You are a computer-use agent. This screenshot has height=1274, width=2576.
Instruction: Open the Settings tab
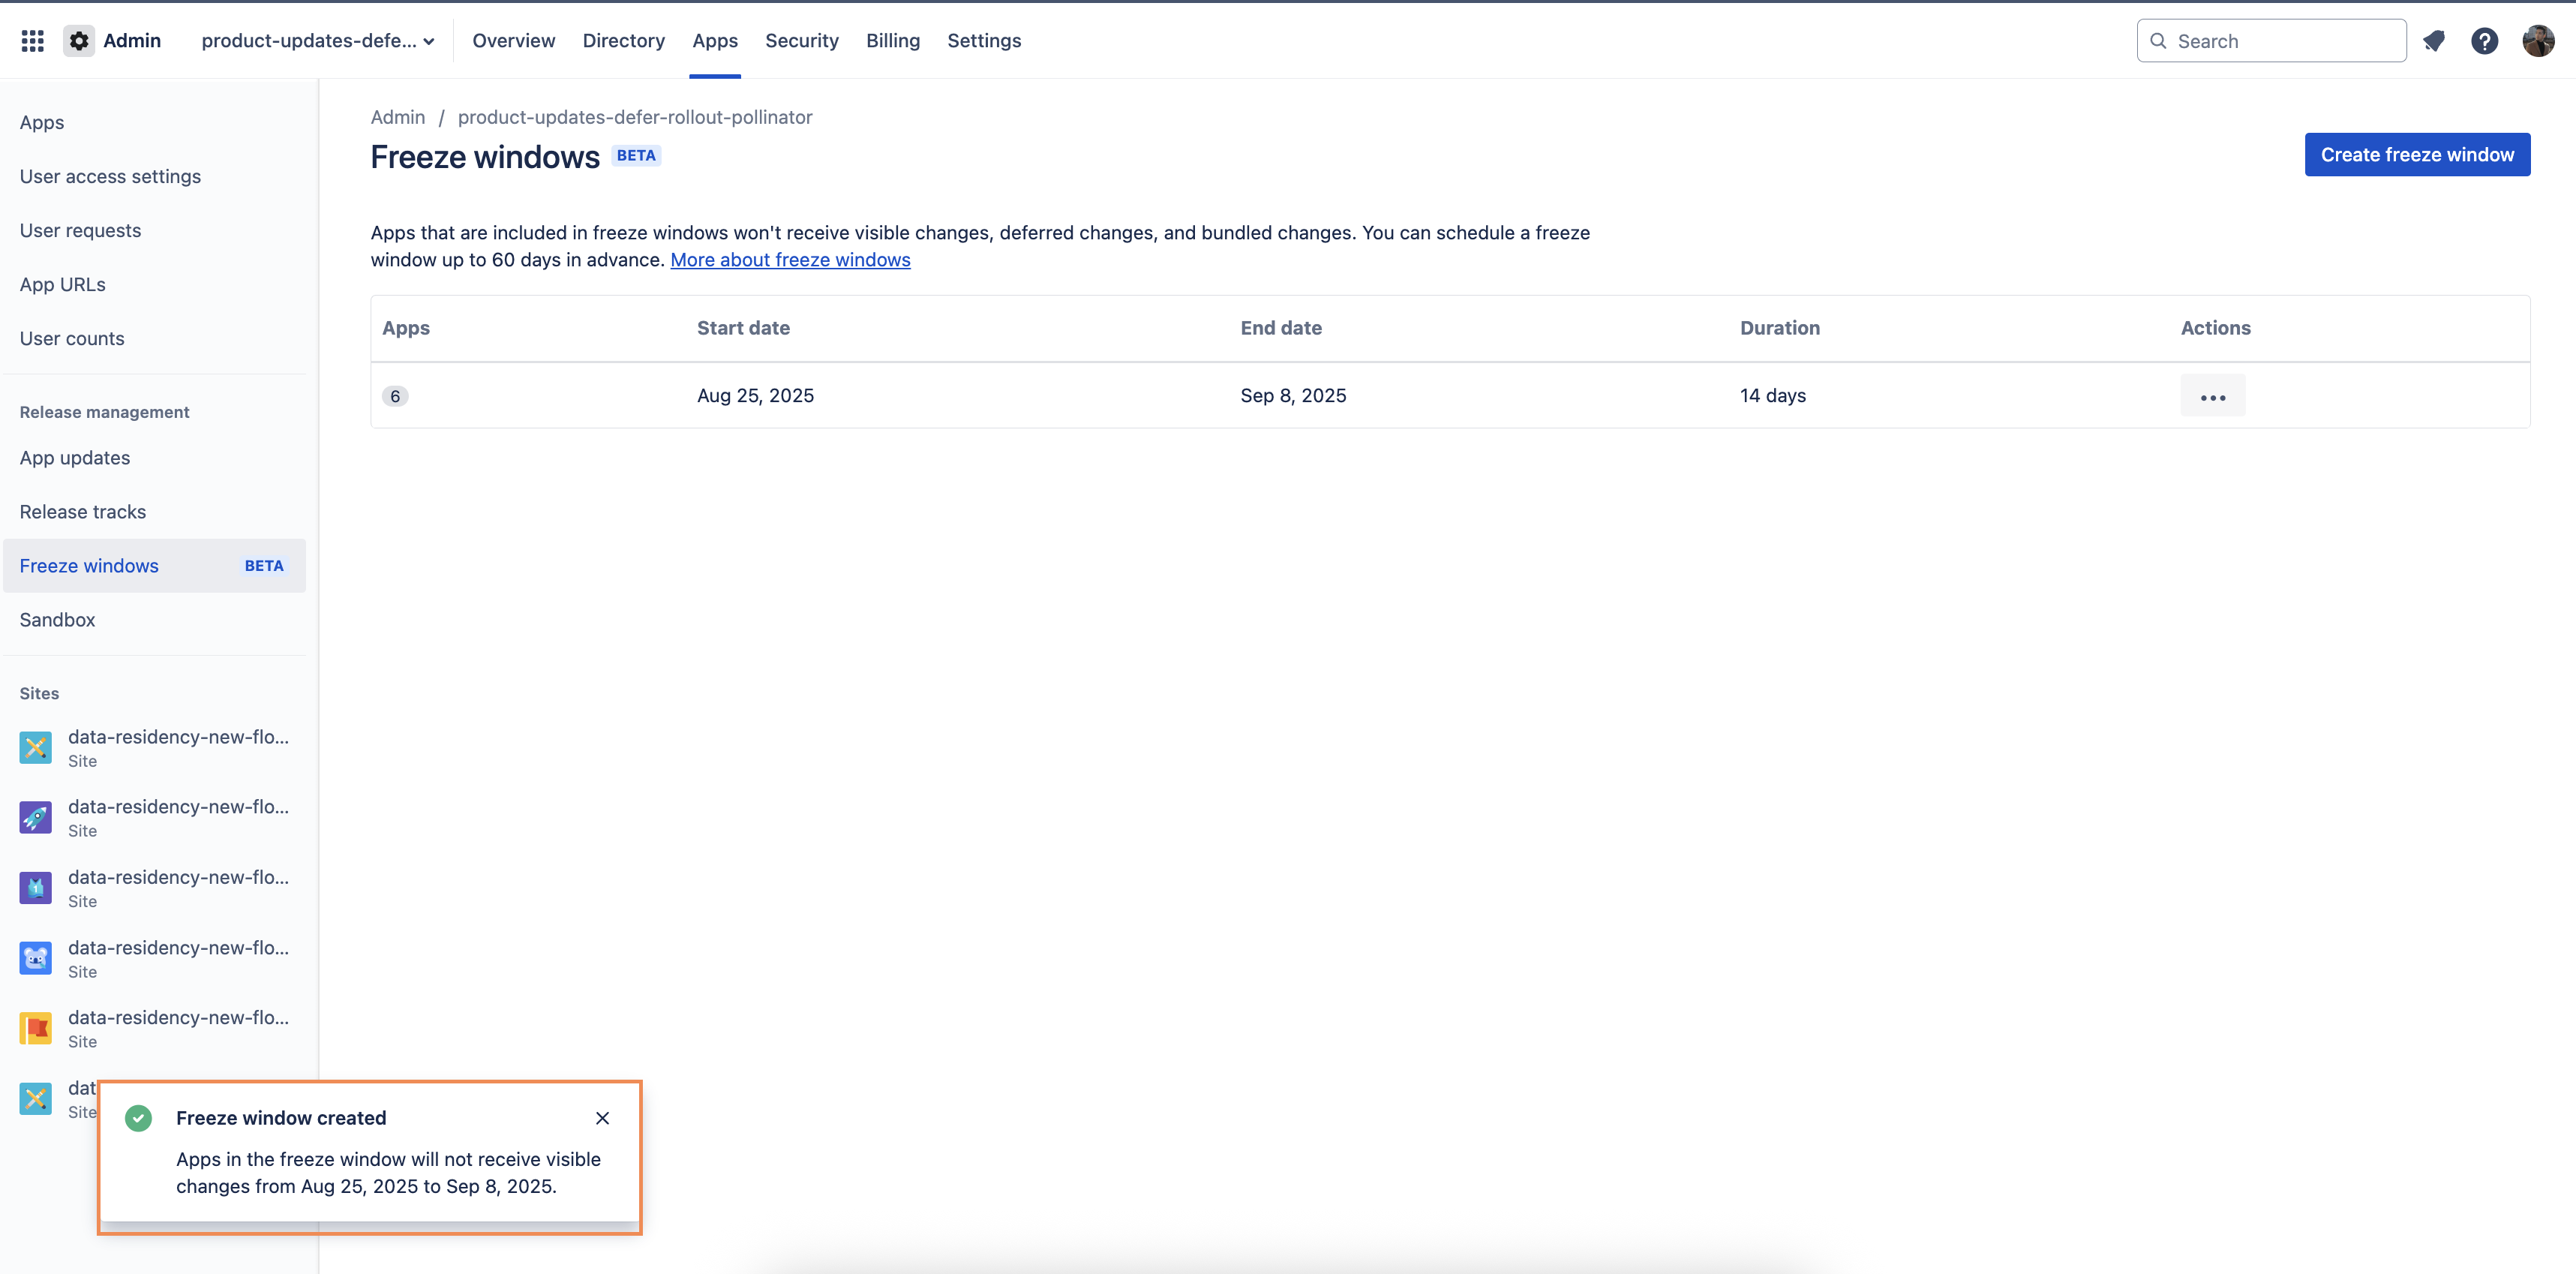984,41
